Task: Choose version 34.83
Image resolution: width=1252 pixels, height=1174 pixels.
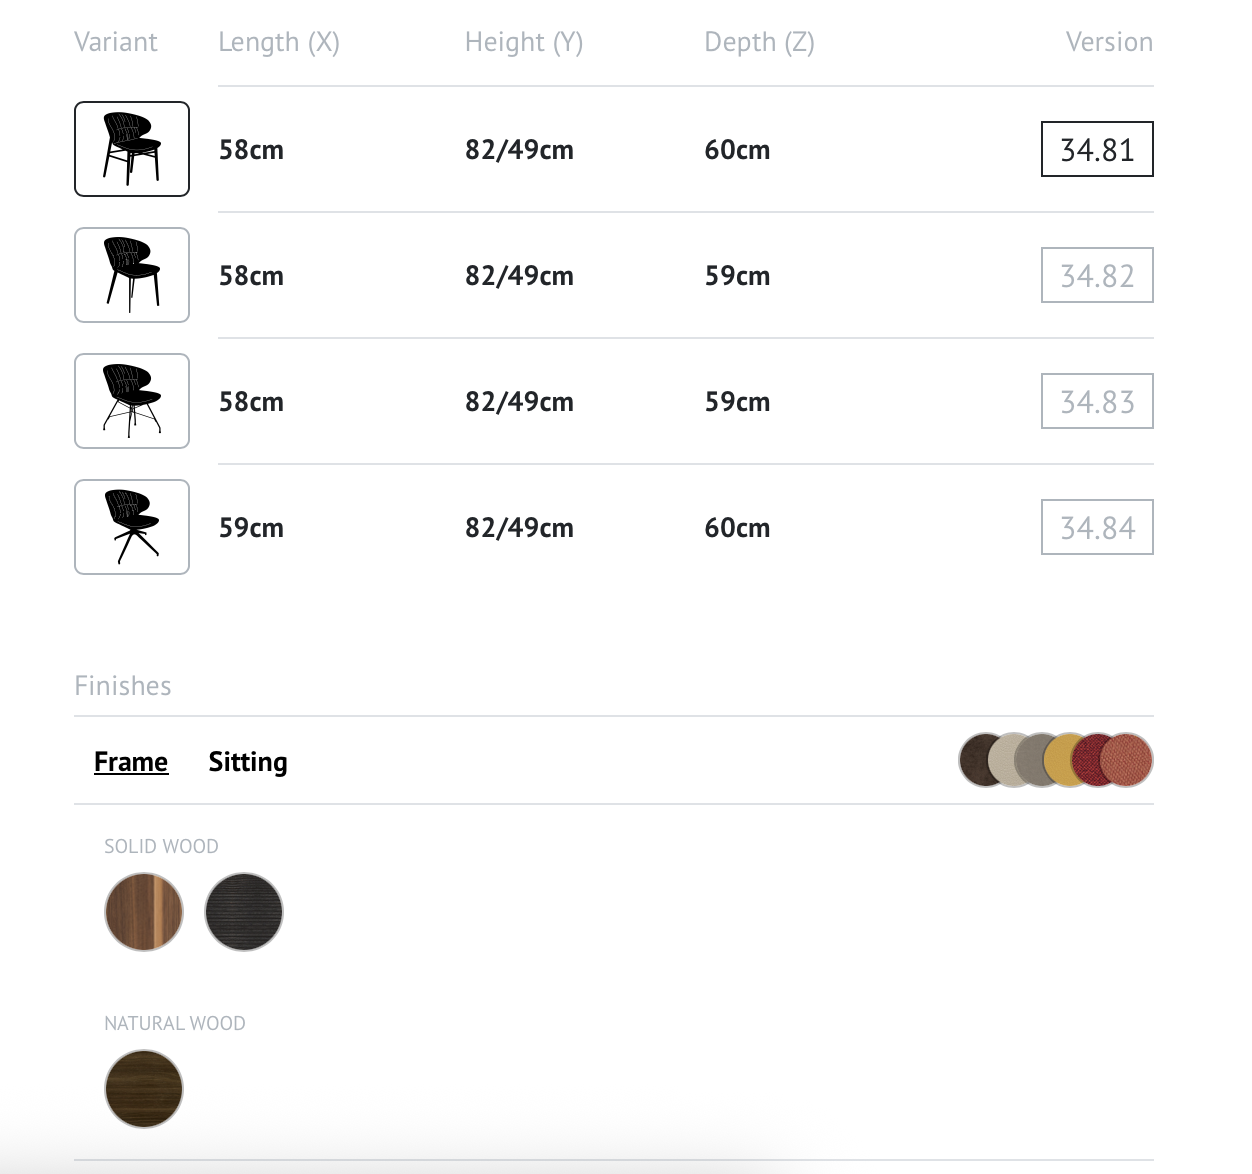Action: click(x=1097, y=401)
